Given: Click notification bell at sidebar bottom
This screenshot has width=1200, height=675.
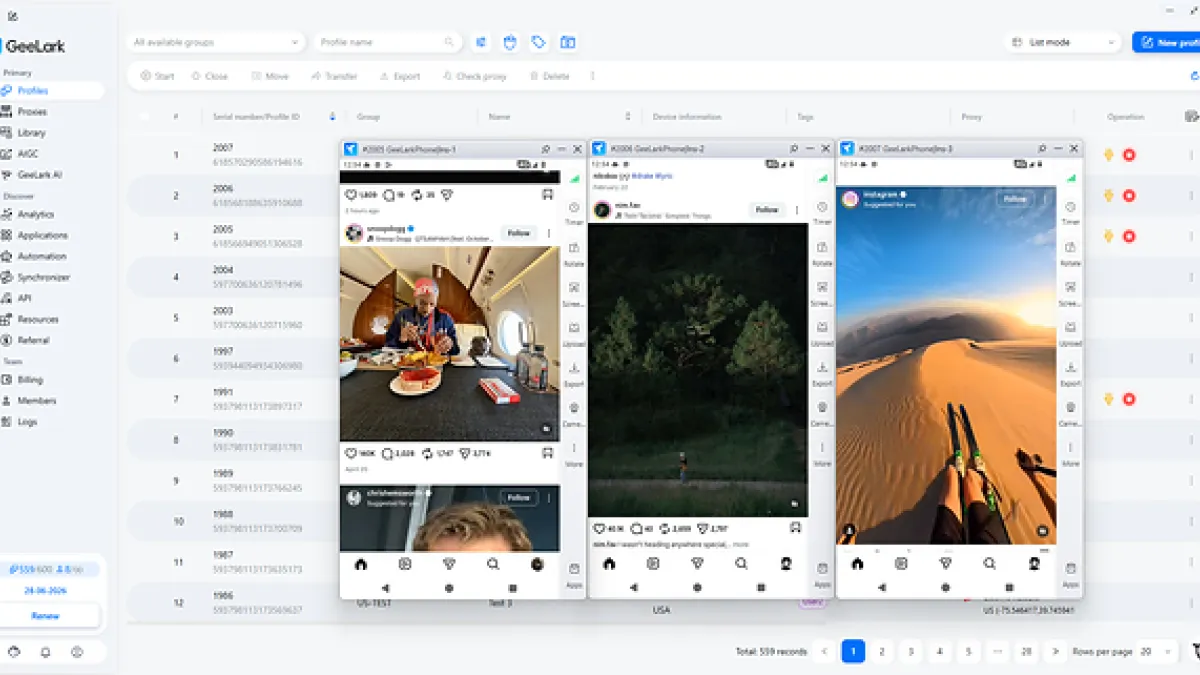Looking at the screenshot, I should tap(45, 652).
